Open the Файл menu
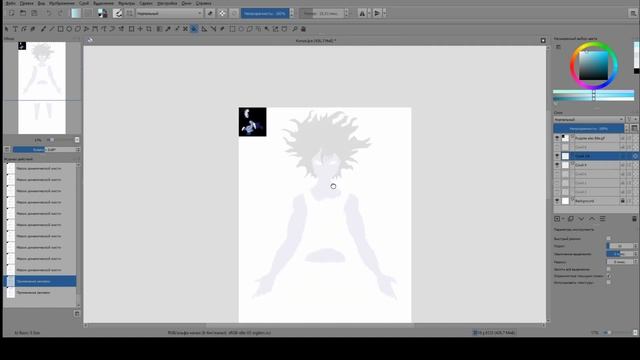This screenshot has width=640, height=360. 11,3
